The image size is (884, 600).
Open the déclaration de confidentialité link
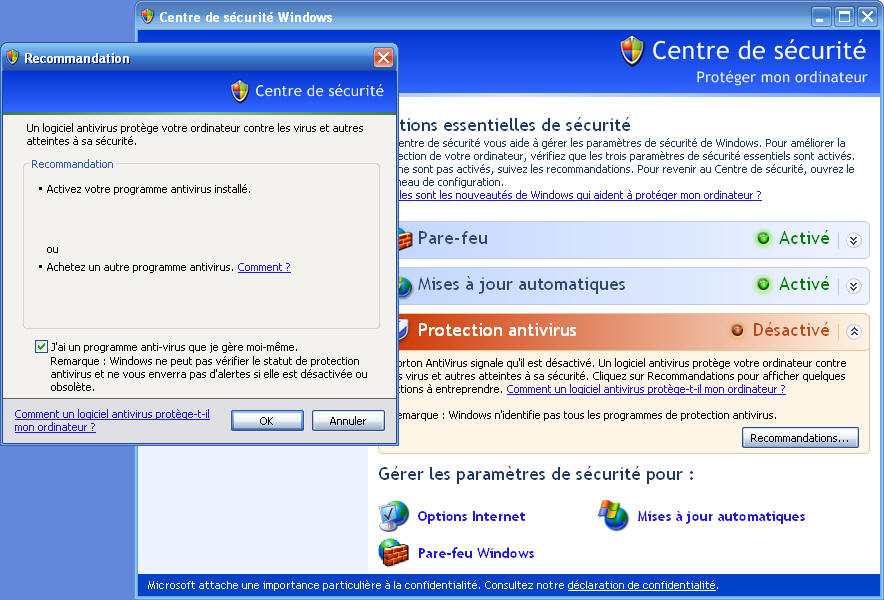point(641,585)
